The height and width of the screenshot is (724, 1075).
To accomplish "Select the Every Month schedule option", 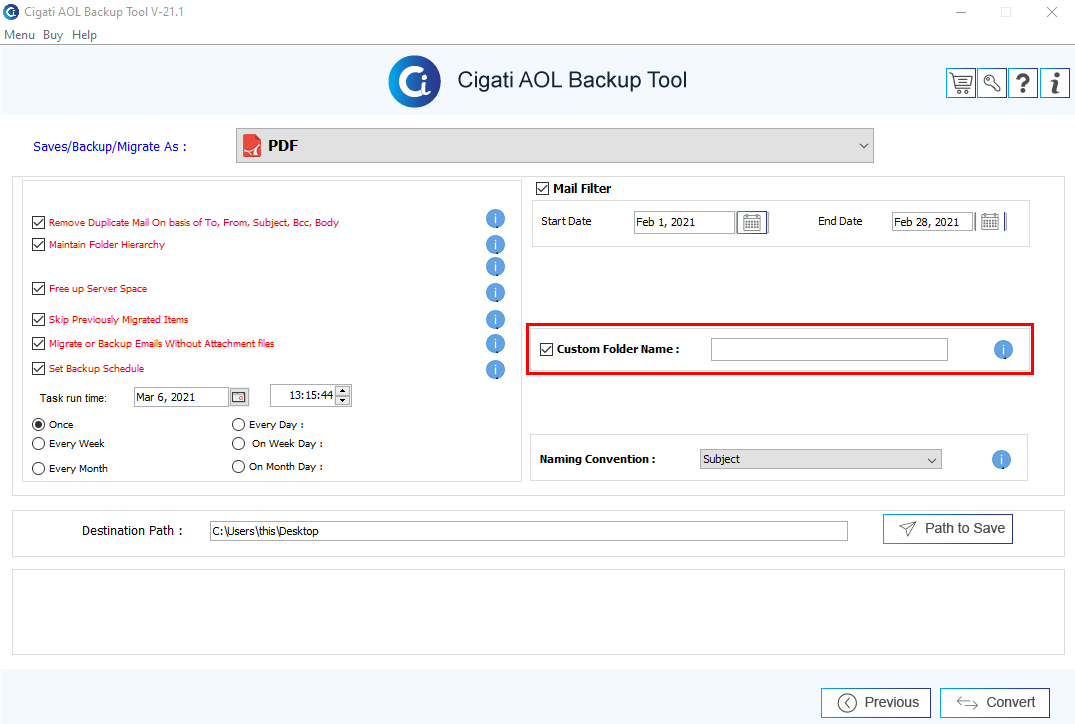I will tap(38, 468).
